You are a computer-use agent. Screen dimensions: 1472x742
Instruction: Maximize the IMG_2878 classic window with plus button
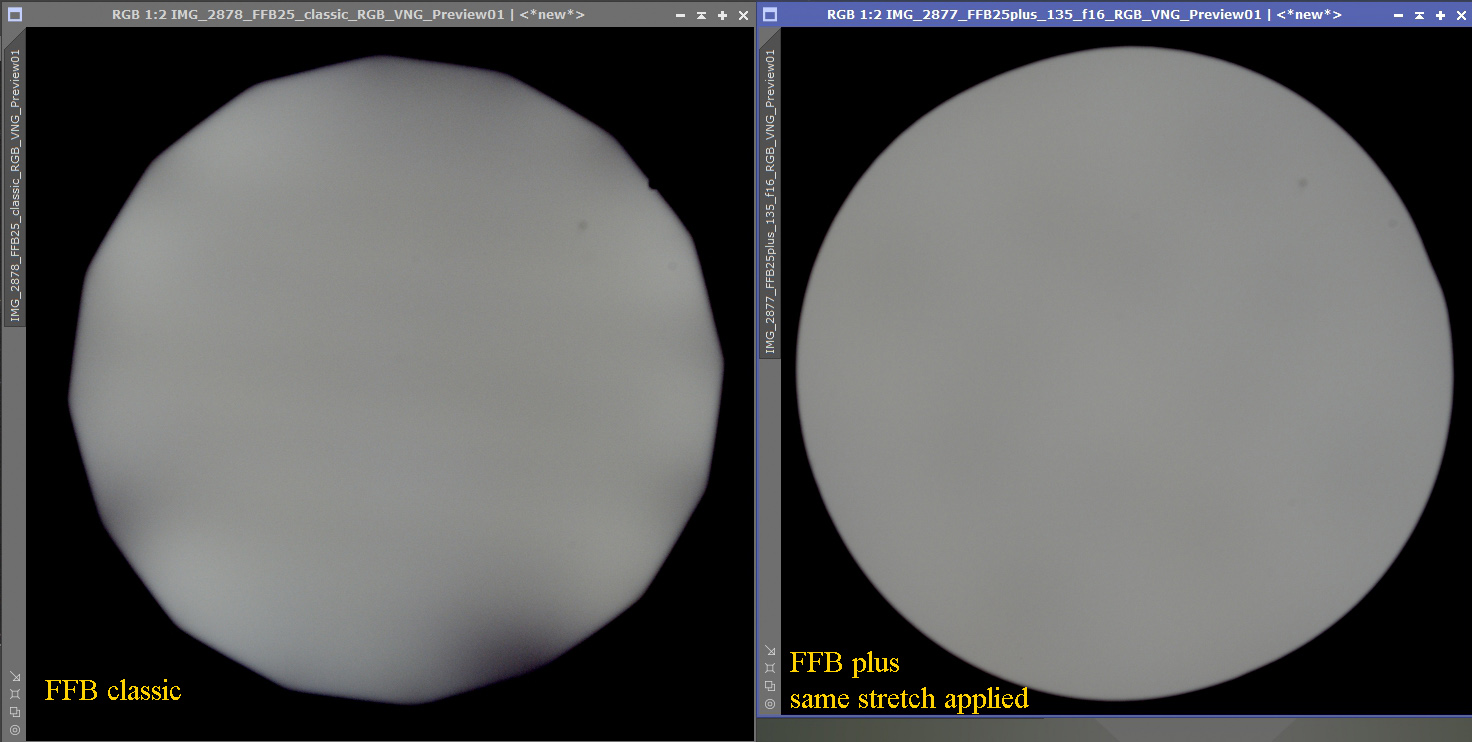coord(722,15)
